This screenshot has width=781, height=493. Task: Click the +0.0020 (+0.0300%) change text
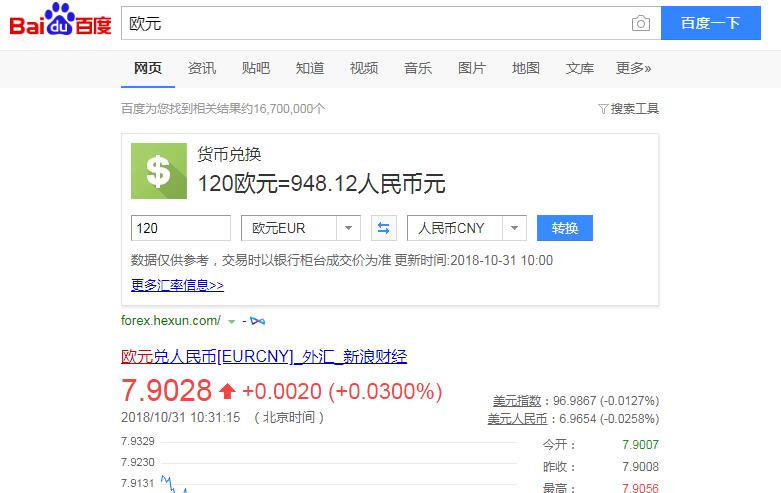pos(342,391)
